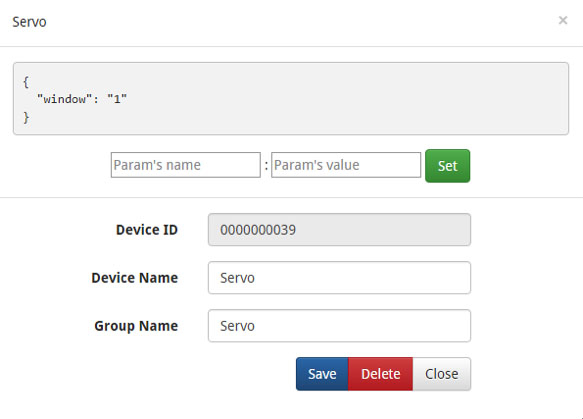Click the Close button beside Delete

tap(442, 374)
